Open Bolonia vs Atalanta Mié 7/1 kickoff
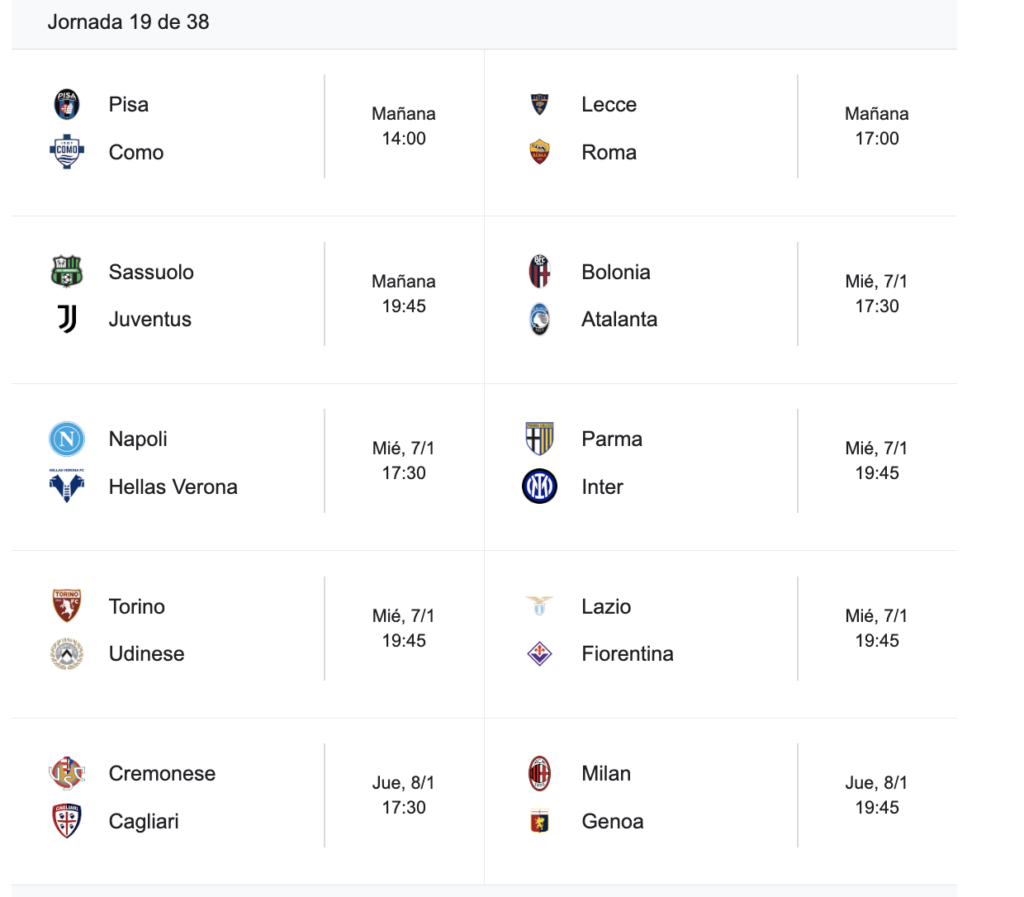This screenshot has height=897, width=1024. (877, 294)
